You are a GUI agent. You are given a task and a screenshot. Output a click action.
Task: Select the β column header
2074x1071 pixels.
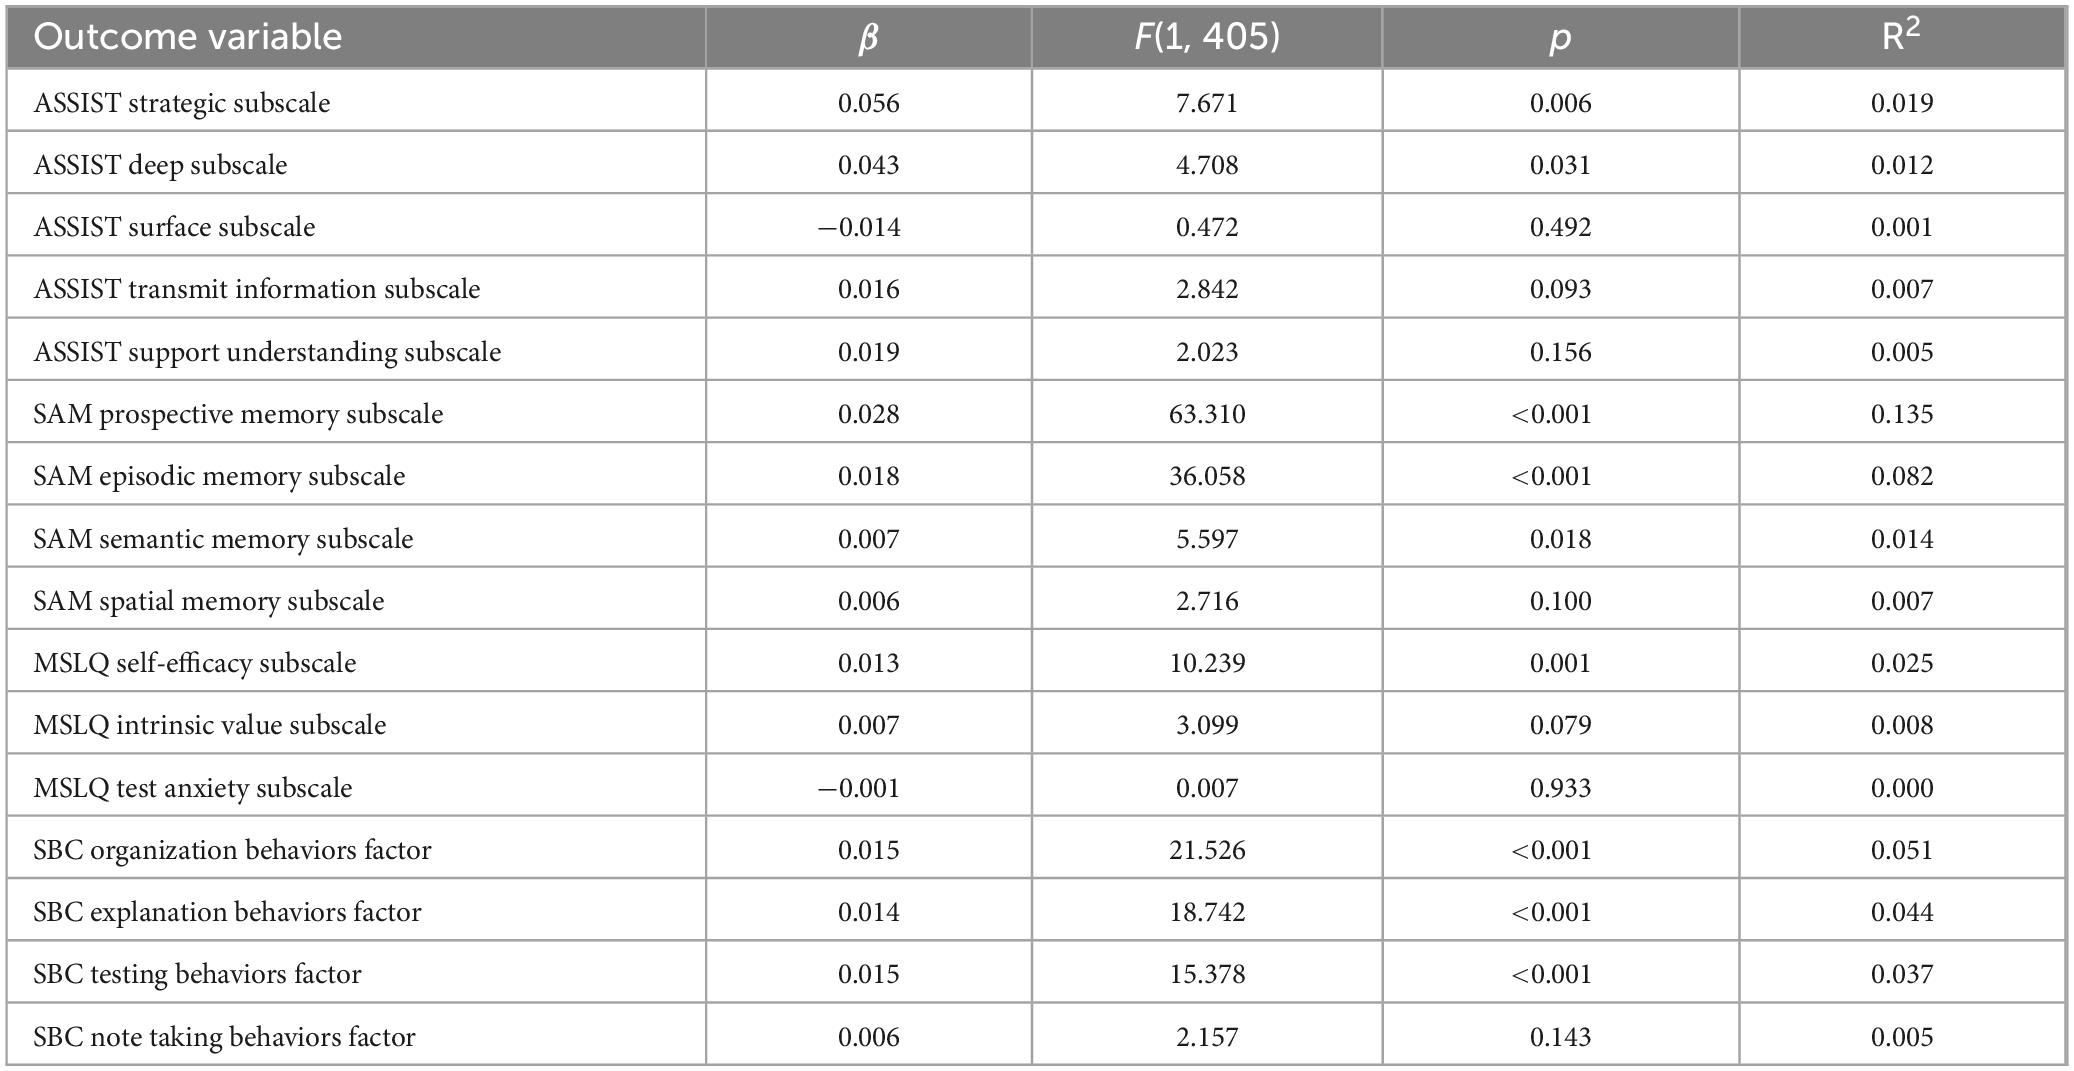pyautogui.click(x=868, y=39)
